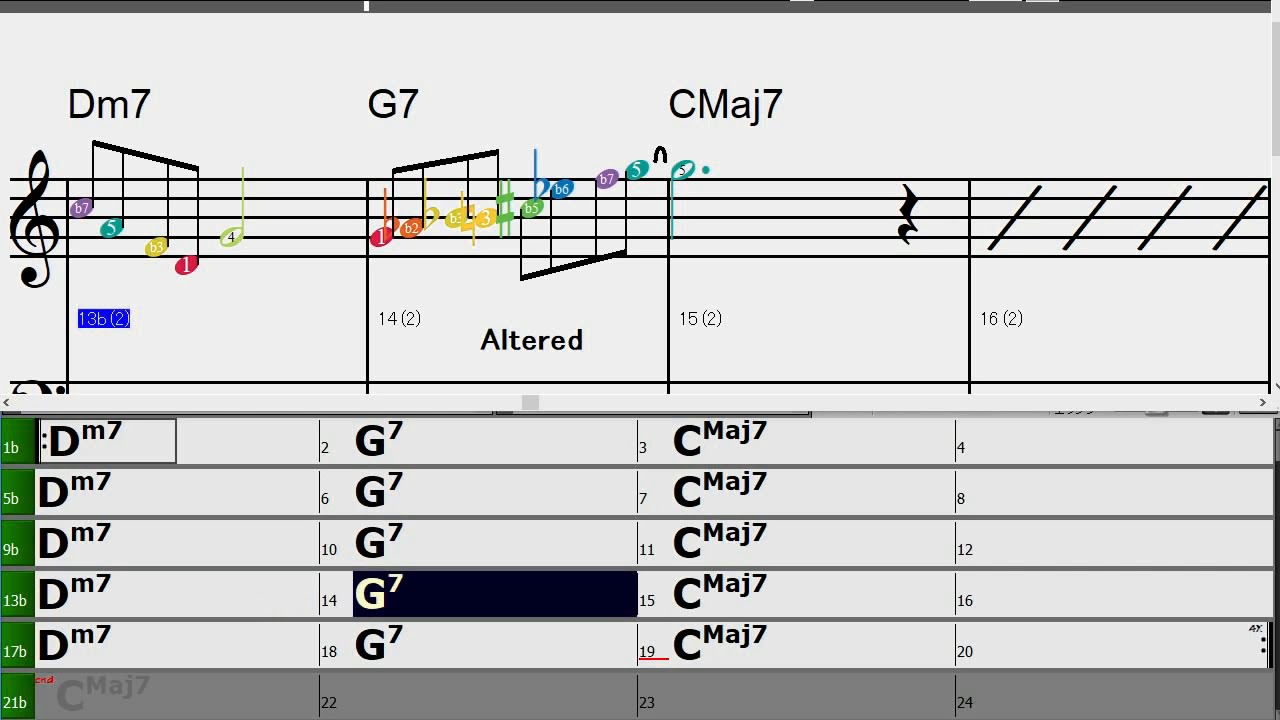Click bar number 22 in chord sheet

coord(329,703)
